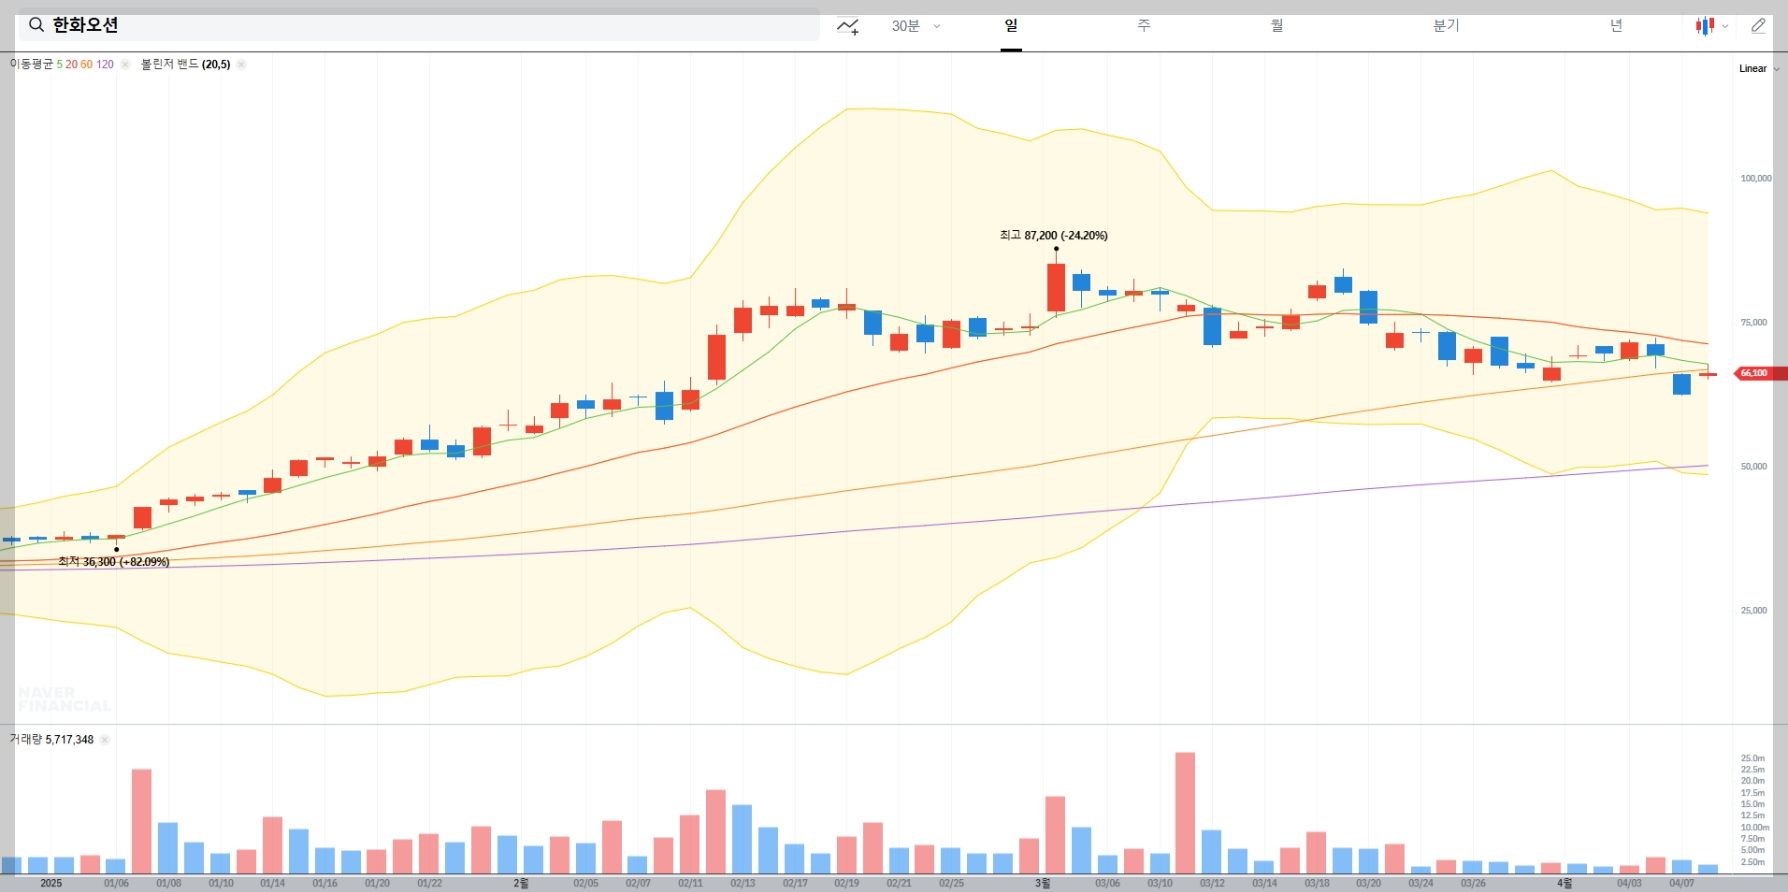This screenshot has height=892, width=1788.
Task: Click the 4월 date axis label
Action: click(x=1565, y=883)
